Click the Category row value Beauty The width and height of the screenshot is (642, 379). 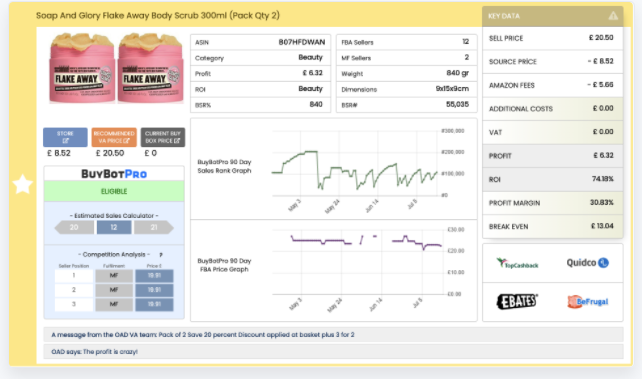(x=310, y=57)
